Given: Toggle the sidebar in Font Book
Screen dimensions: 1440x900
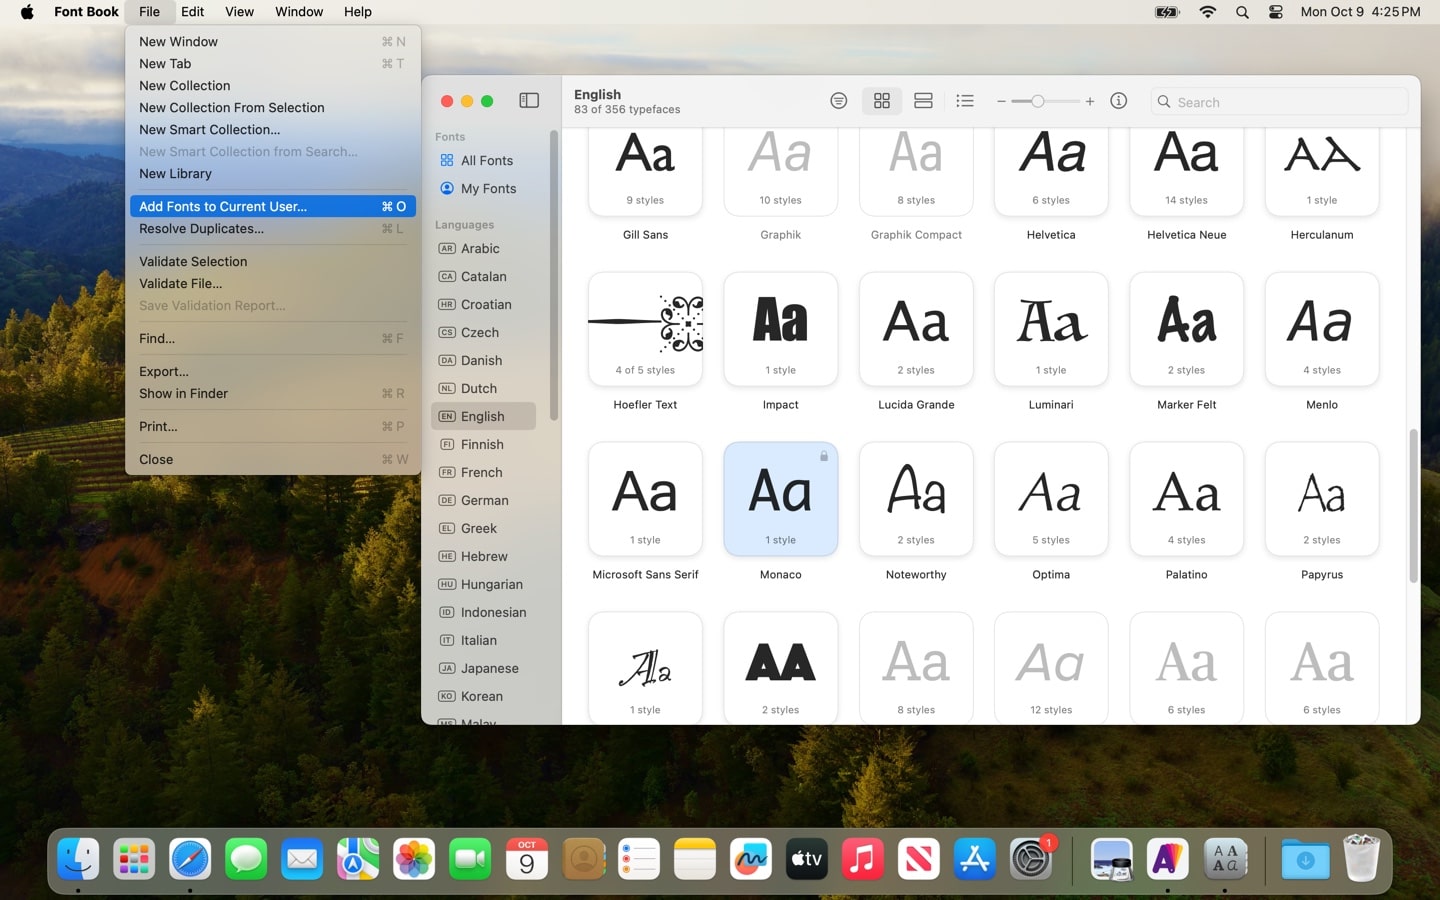Looking at the screenshot, I should pos(529,101).
